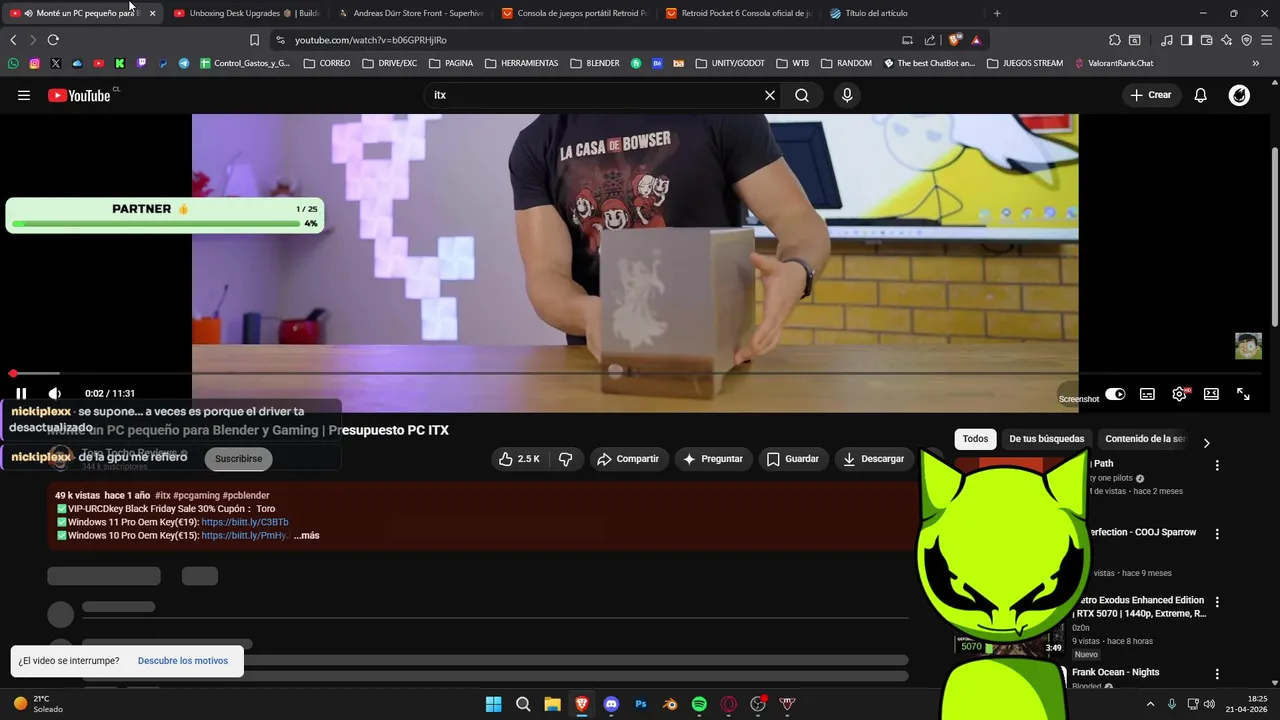Viewport: 1280px width, 720px height.
Task: Pause the video with the pause button
Action: click(21, 394)
